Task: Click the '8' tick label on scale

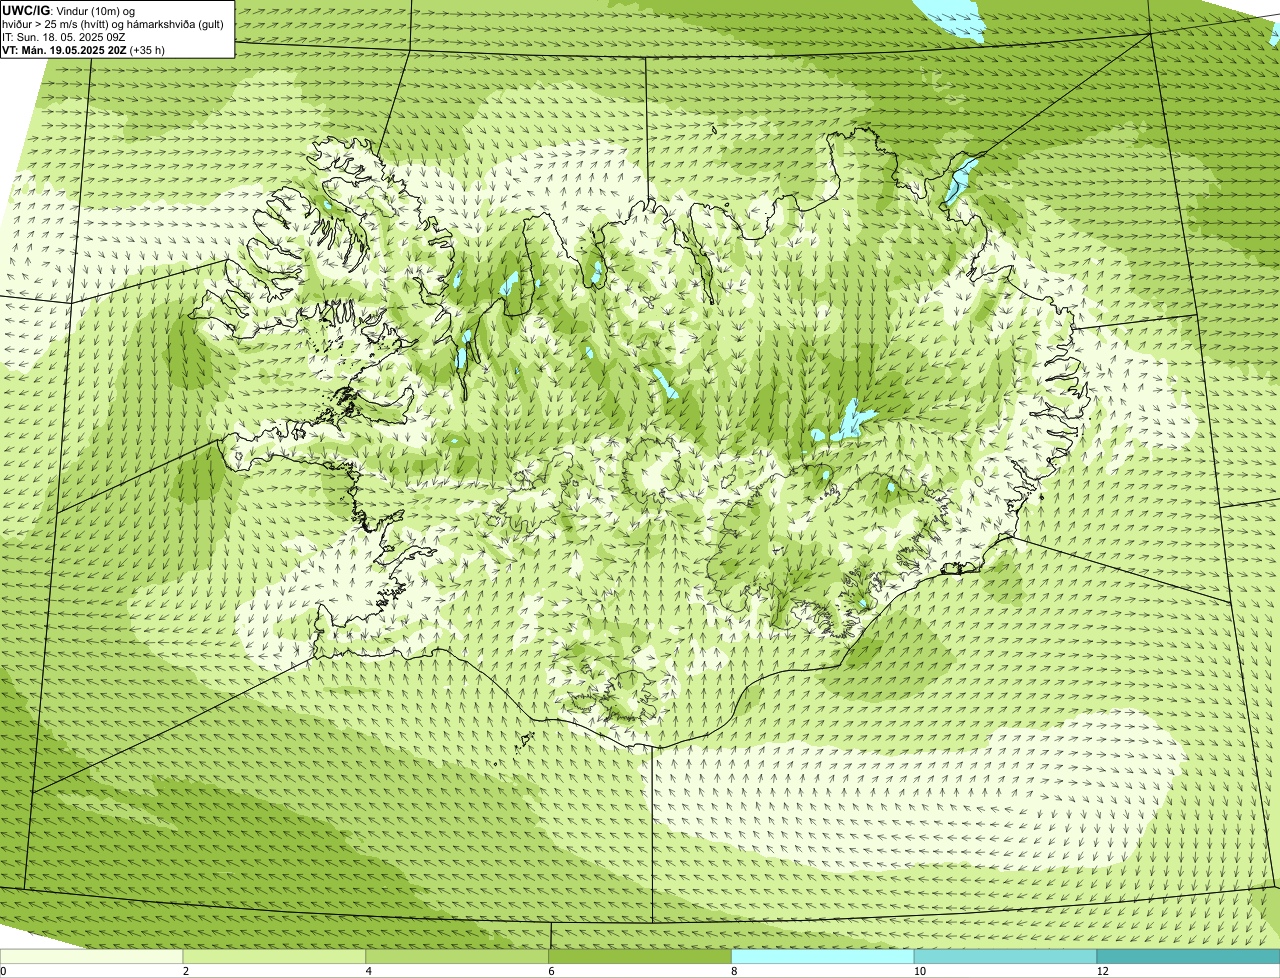Action: [x=734, y=971]
